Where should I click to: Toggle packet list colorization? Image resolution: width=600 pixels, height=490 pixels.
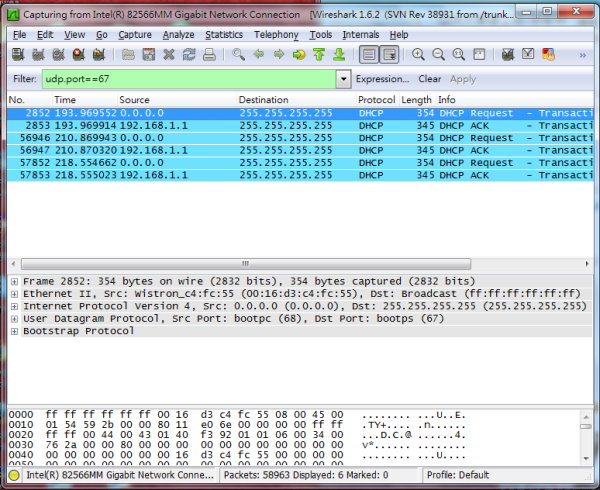tap(368, 55)
